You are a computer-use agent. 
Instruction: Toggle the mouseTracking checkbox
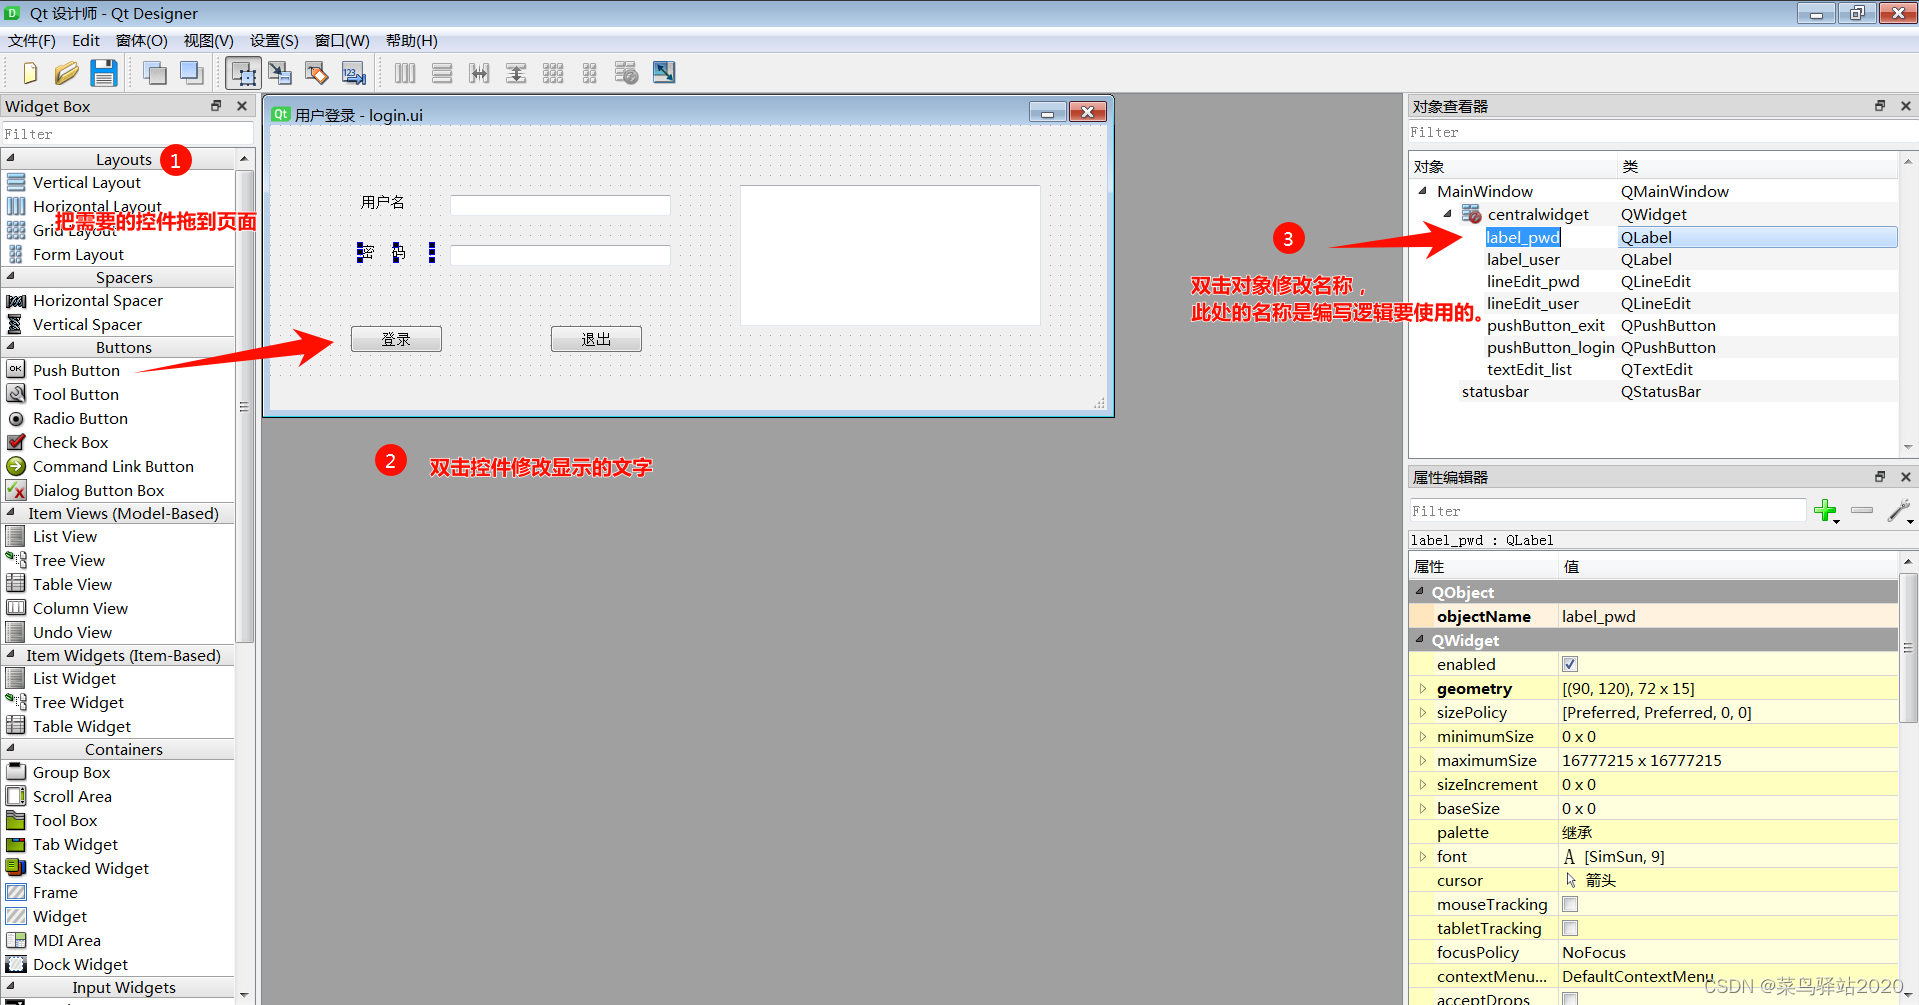click(x=1570, y=904)
